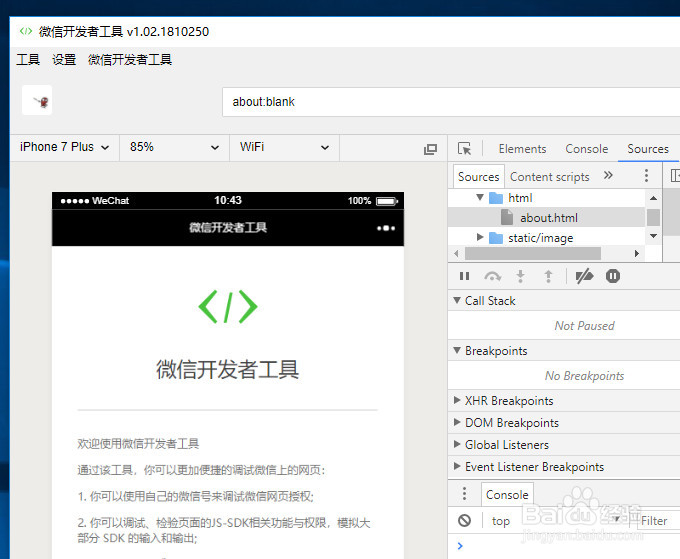Open the console drawer three-dot menu

point(464,494)
